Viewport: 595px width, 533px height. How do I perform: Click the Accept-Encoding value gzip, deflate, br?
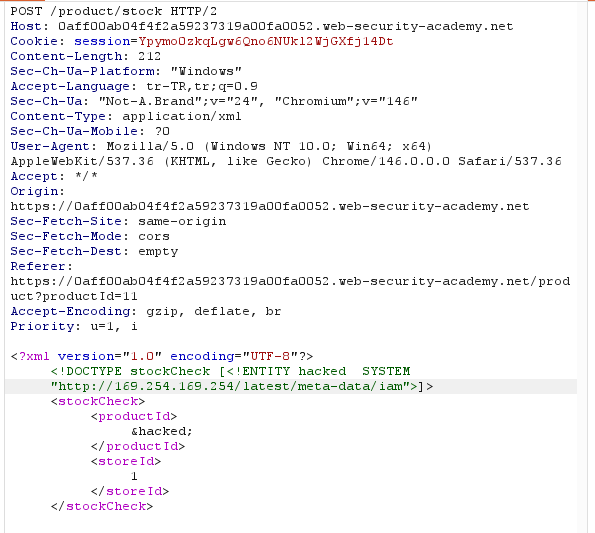(x=214, y=311)
